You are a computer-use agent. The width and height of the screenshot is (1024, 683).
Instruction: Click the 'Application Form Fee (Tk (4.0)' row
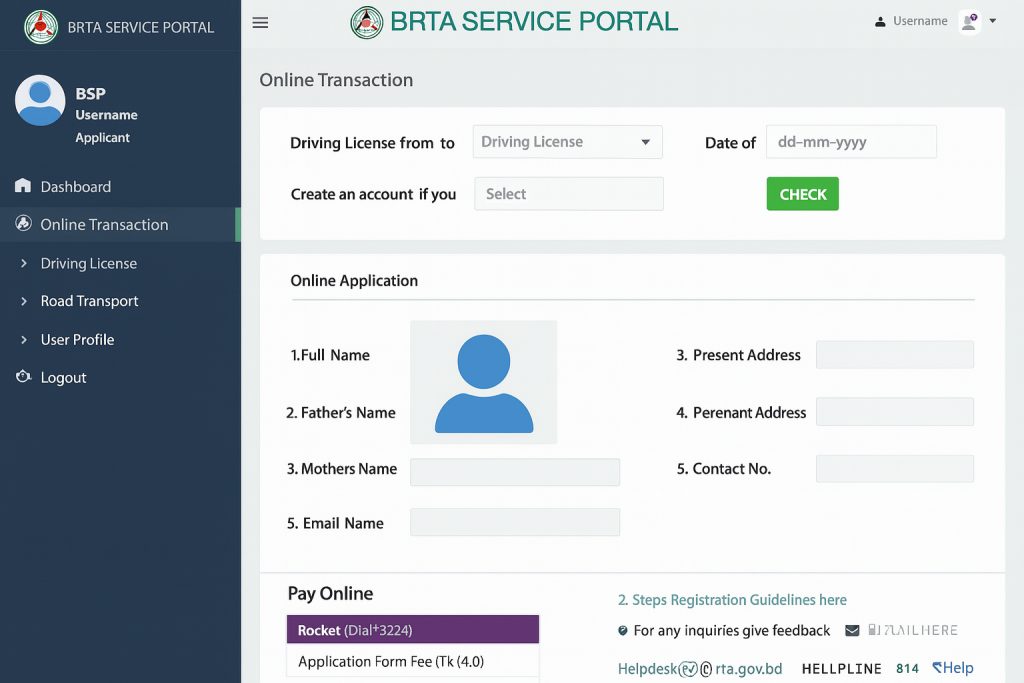coord(413,661)
